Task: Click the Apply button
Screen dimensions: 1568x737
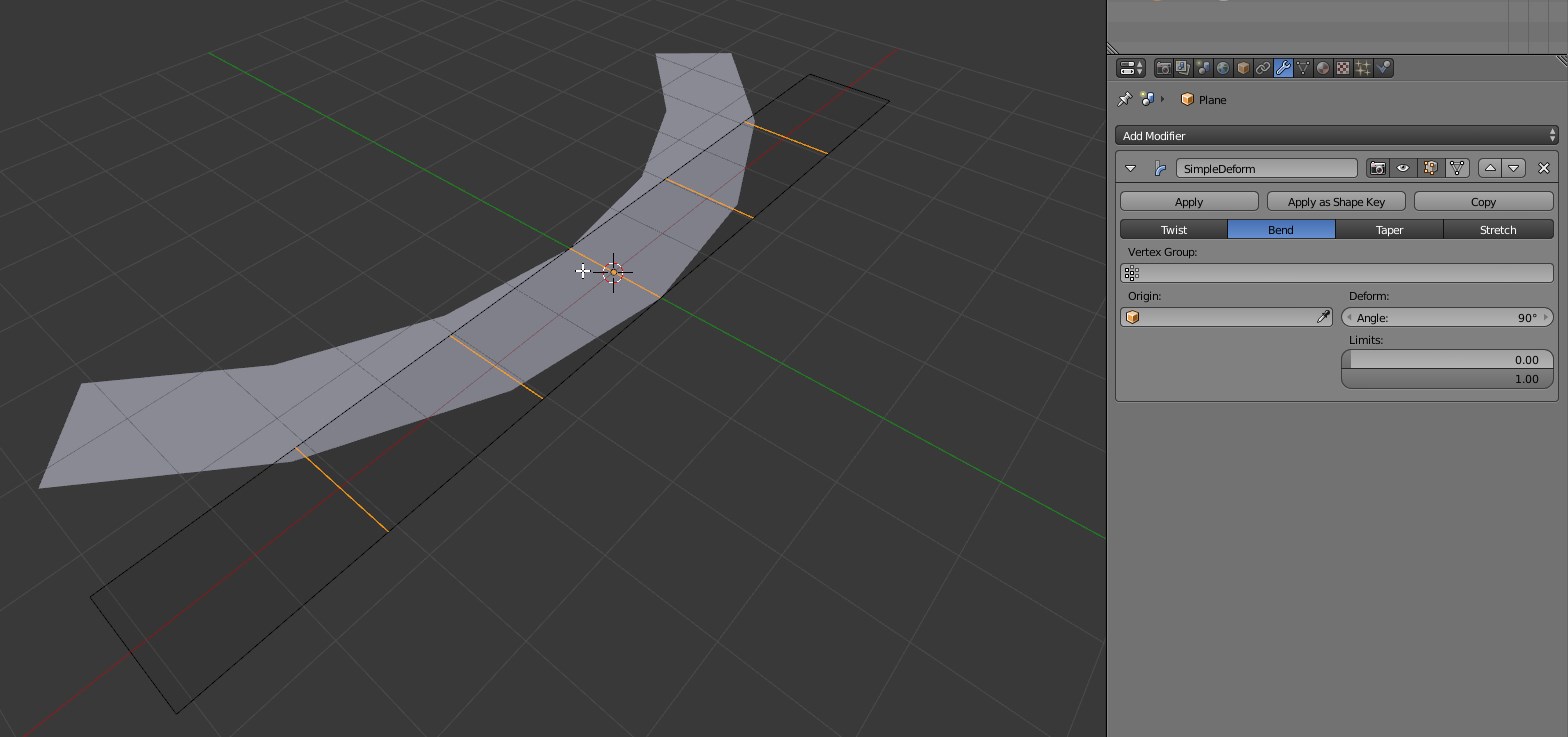Action: point(1189,201)
